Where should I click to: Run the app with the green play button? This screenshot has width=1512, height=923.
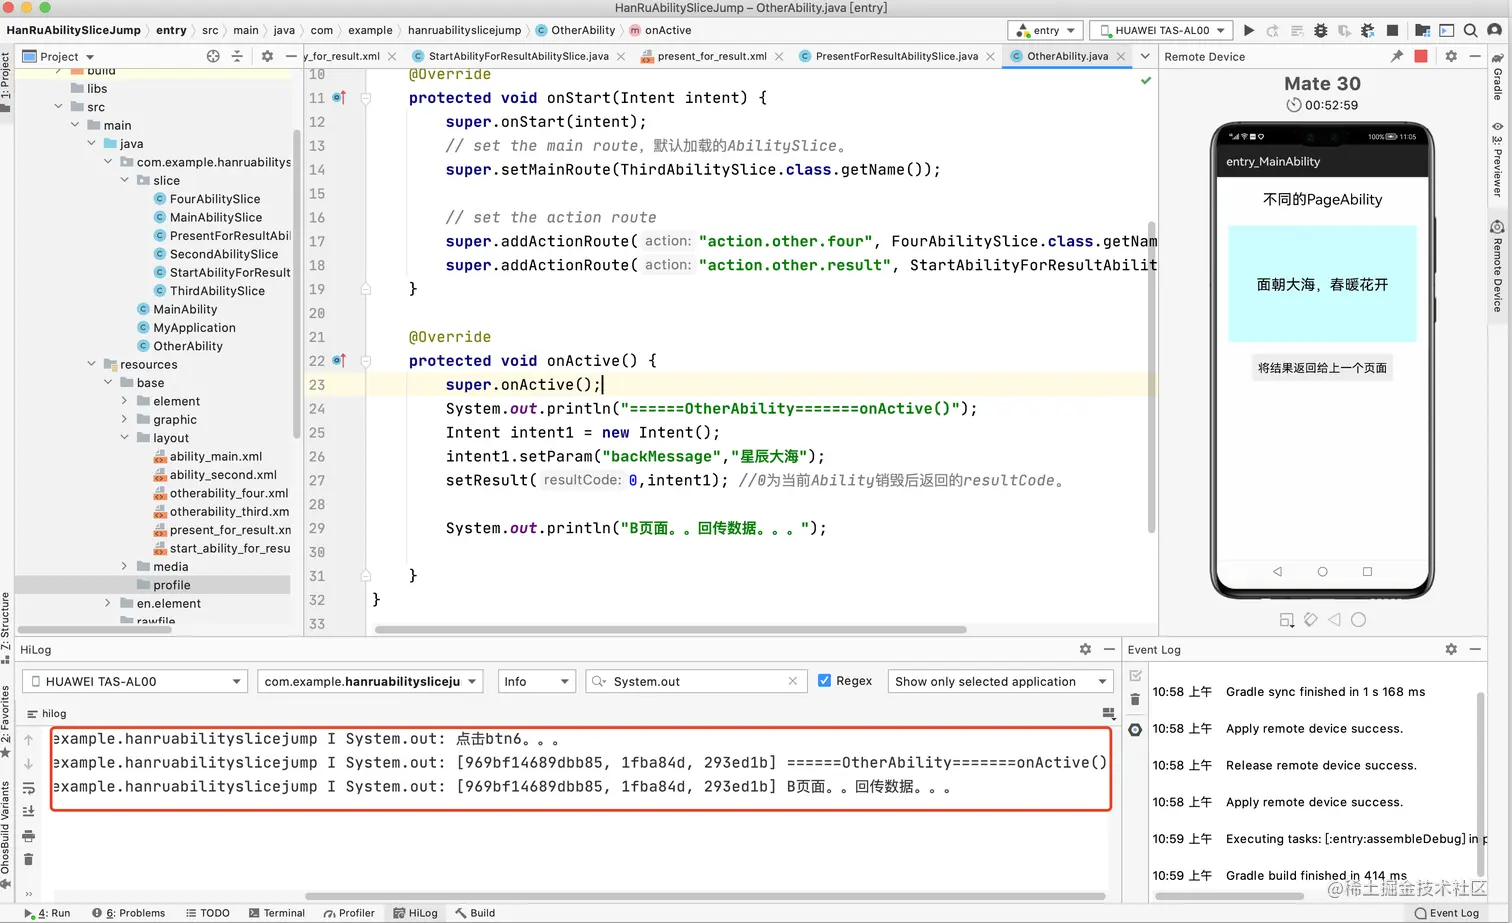(1249, 30)
